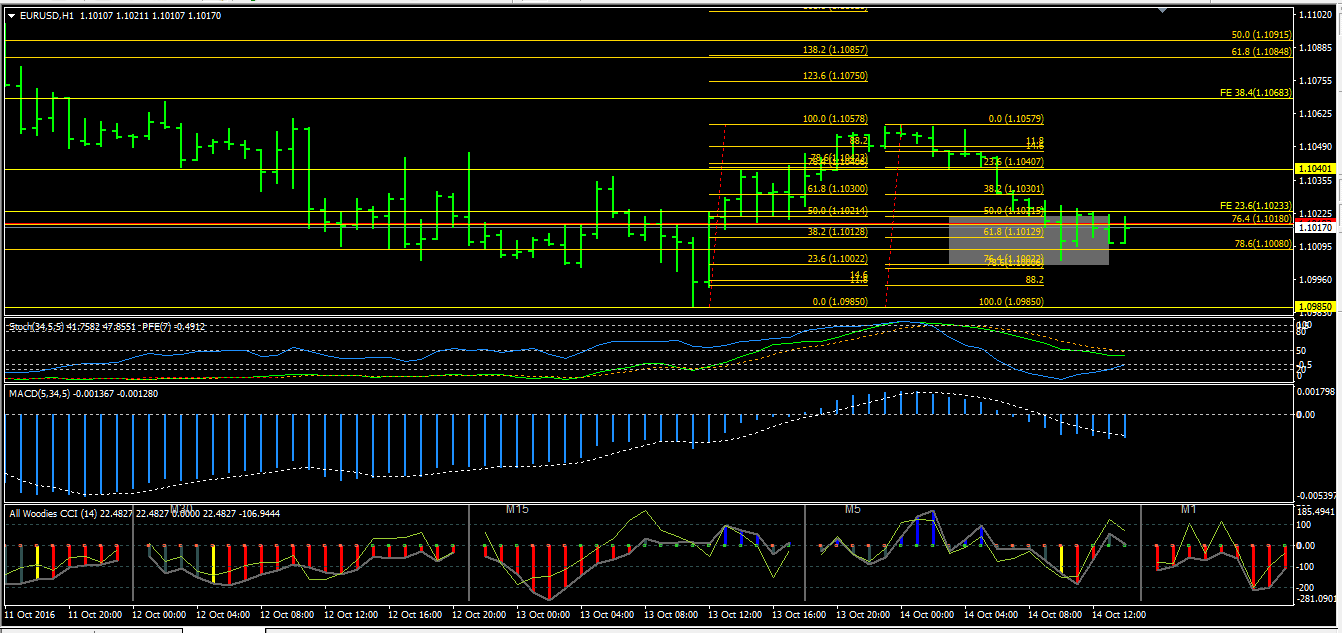Click the M15 timeframe label in CCI pane
Viewport: 1342px width, 633px height.
pos(517,509)
